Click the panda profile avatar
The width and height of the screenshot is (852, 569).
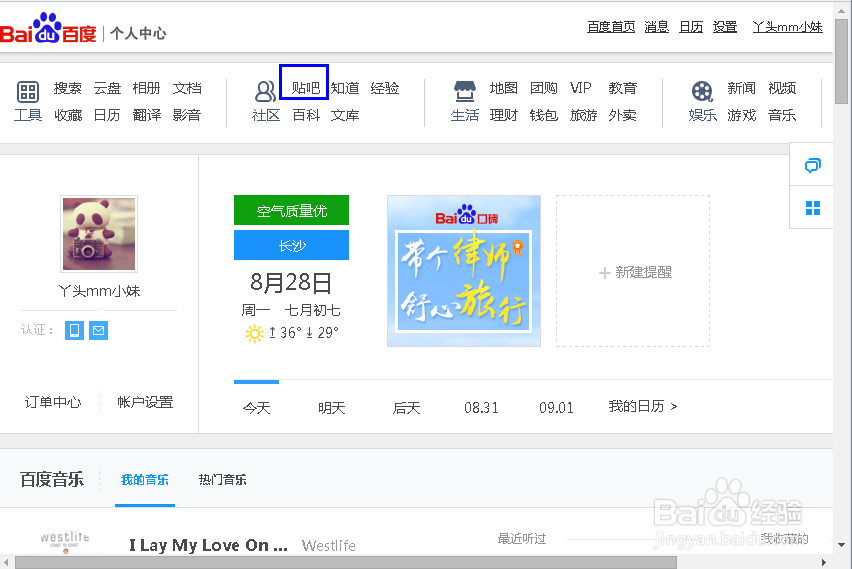point(99,234)
